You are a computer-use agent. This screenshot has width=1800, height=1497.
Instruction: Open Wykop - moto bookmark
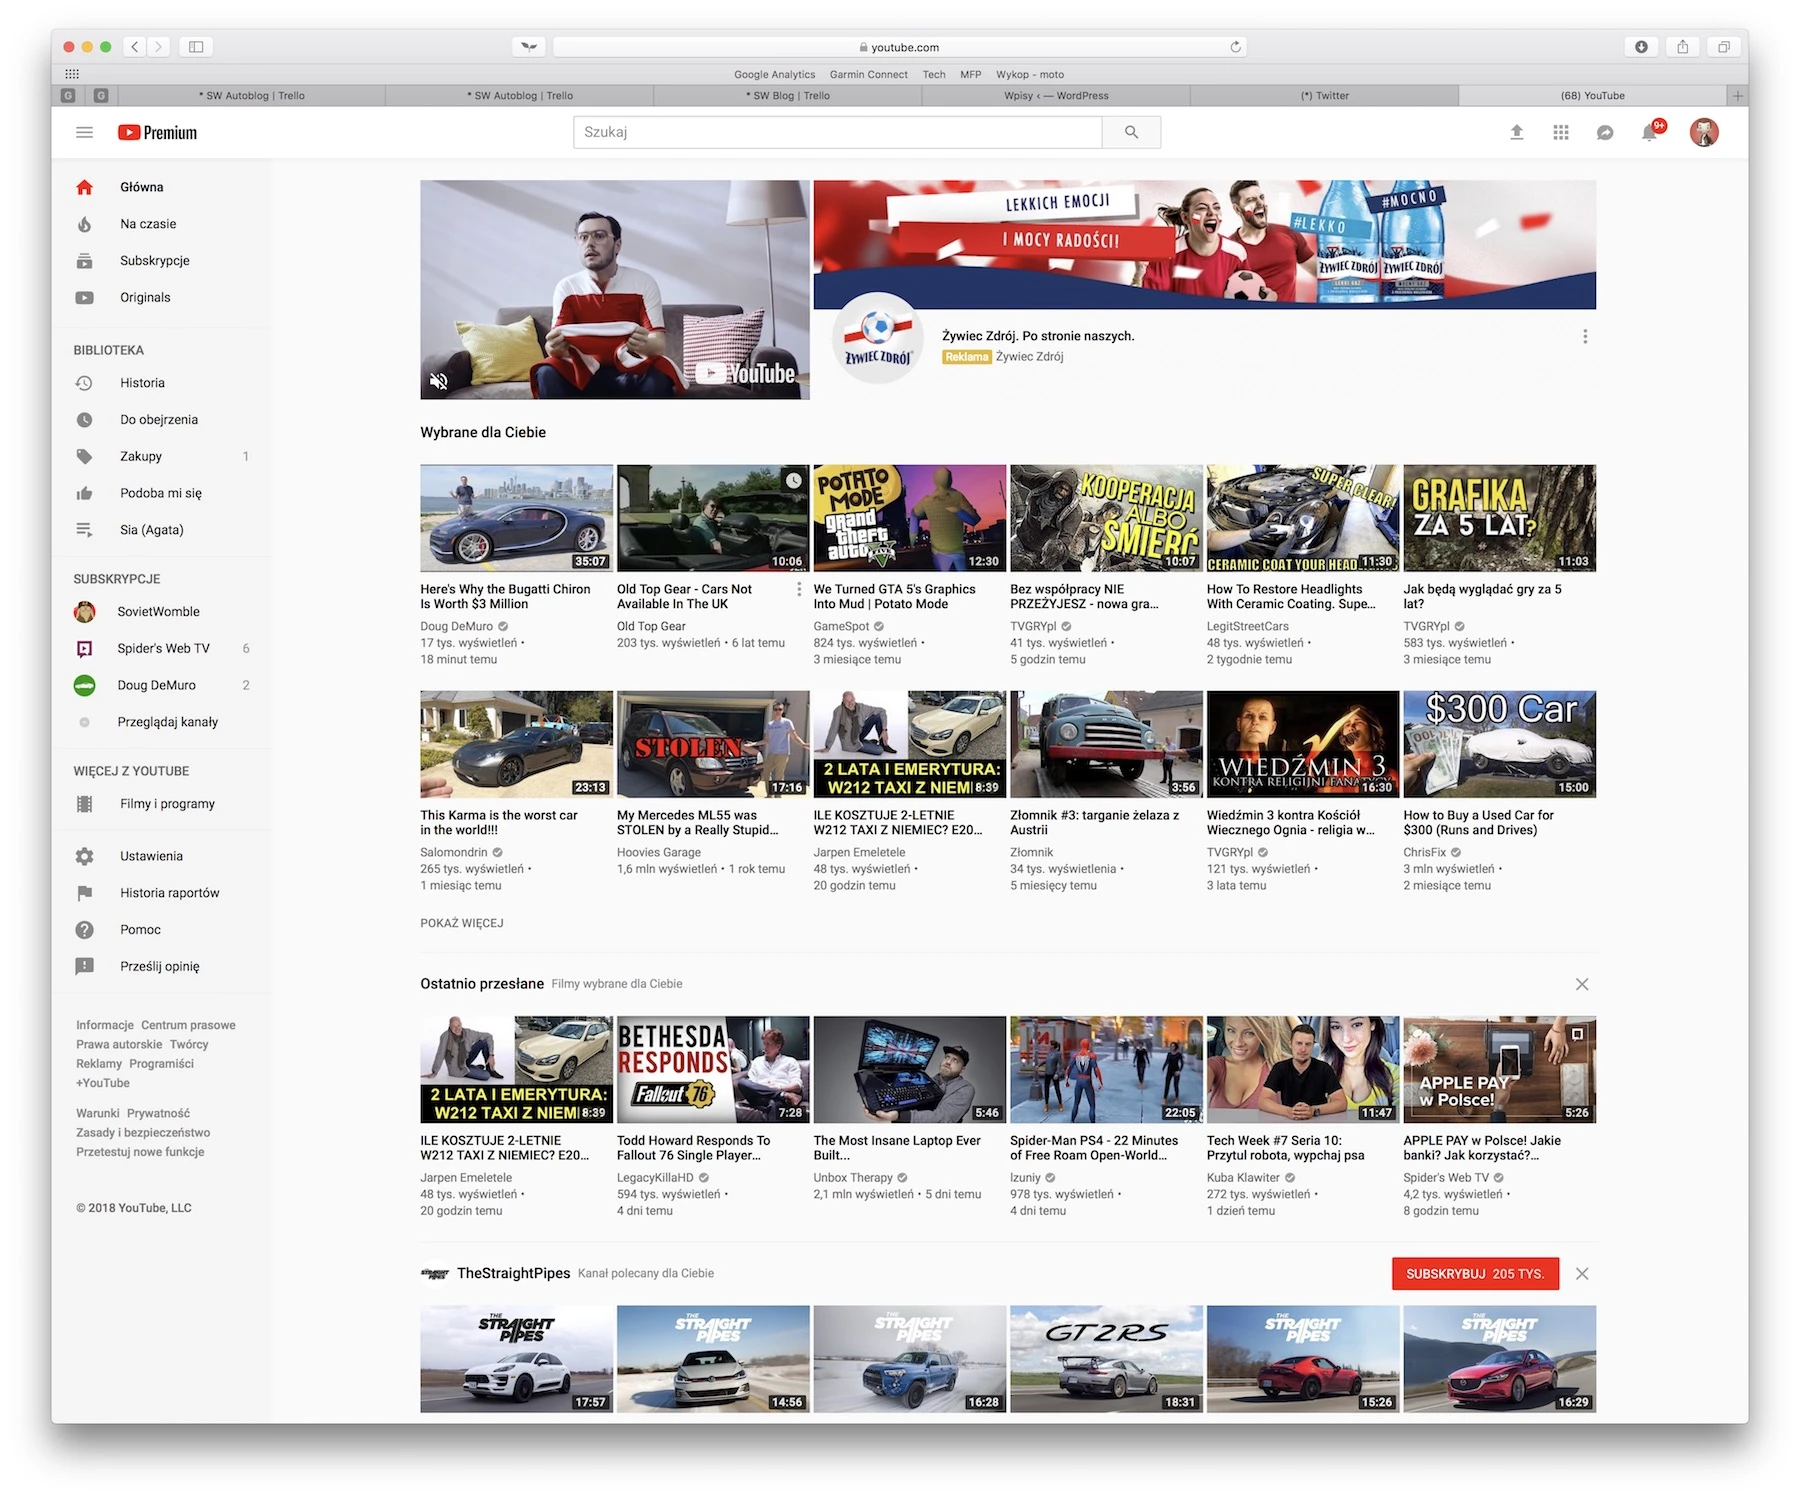(1030, 75)
